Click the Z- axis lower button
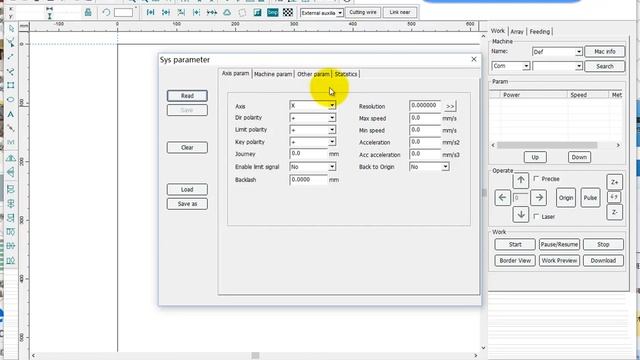The image size is (640, 360). click(x=615, y=212)
